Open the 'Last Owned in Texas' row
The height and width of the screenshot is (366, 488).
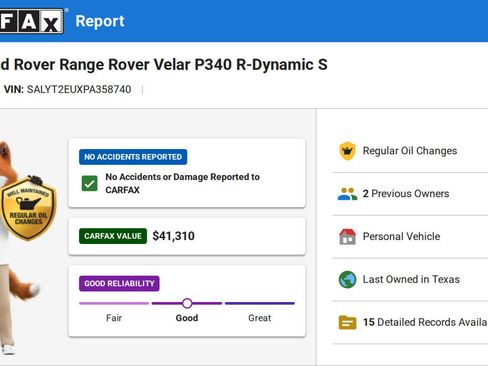(x=410, y=279)
